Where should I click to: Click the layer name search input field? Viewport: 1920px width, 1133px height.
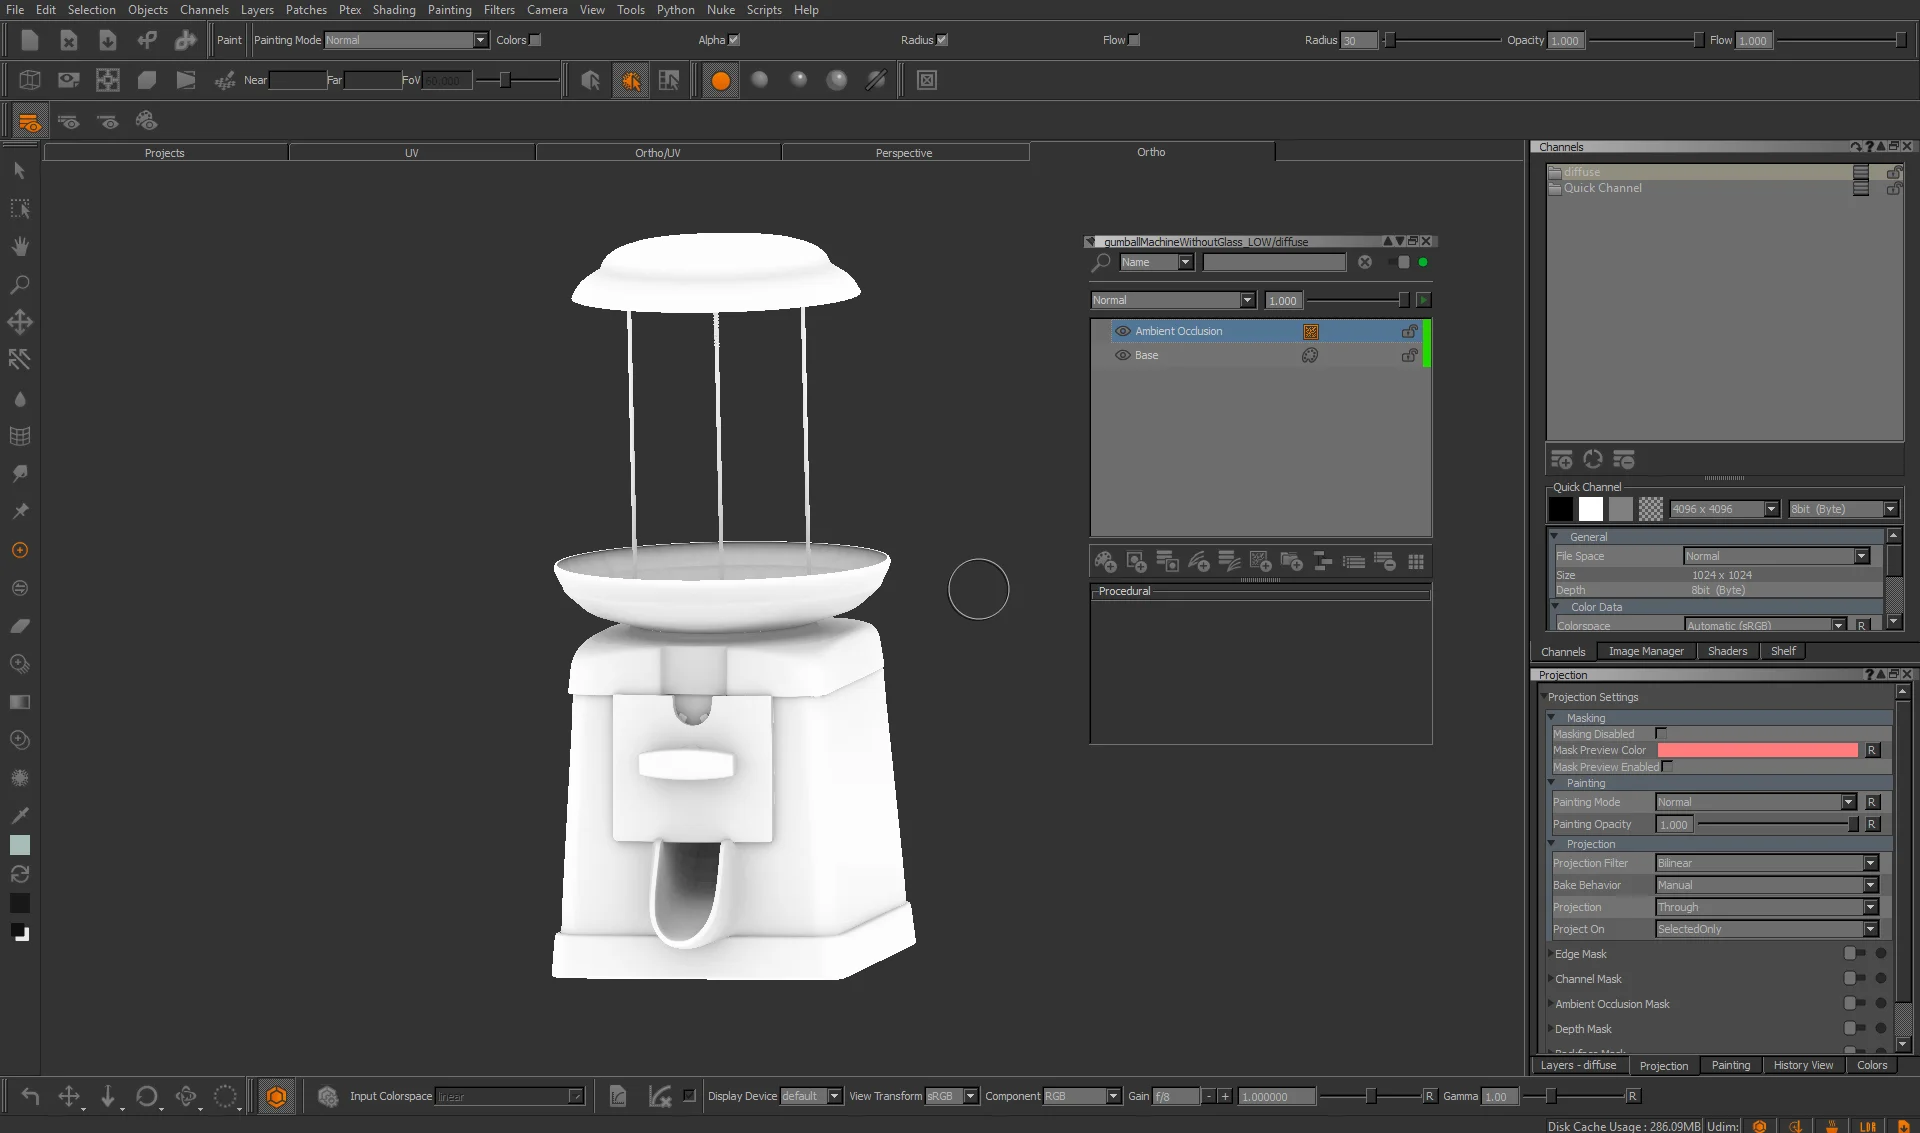pos(1273,262)
